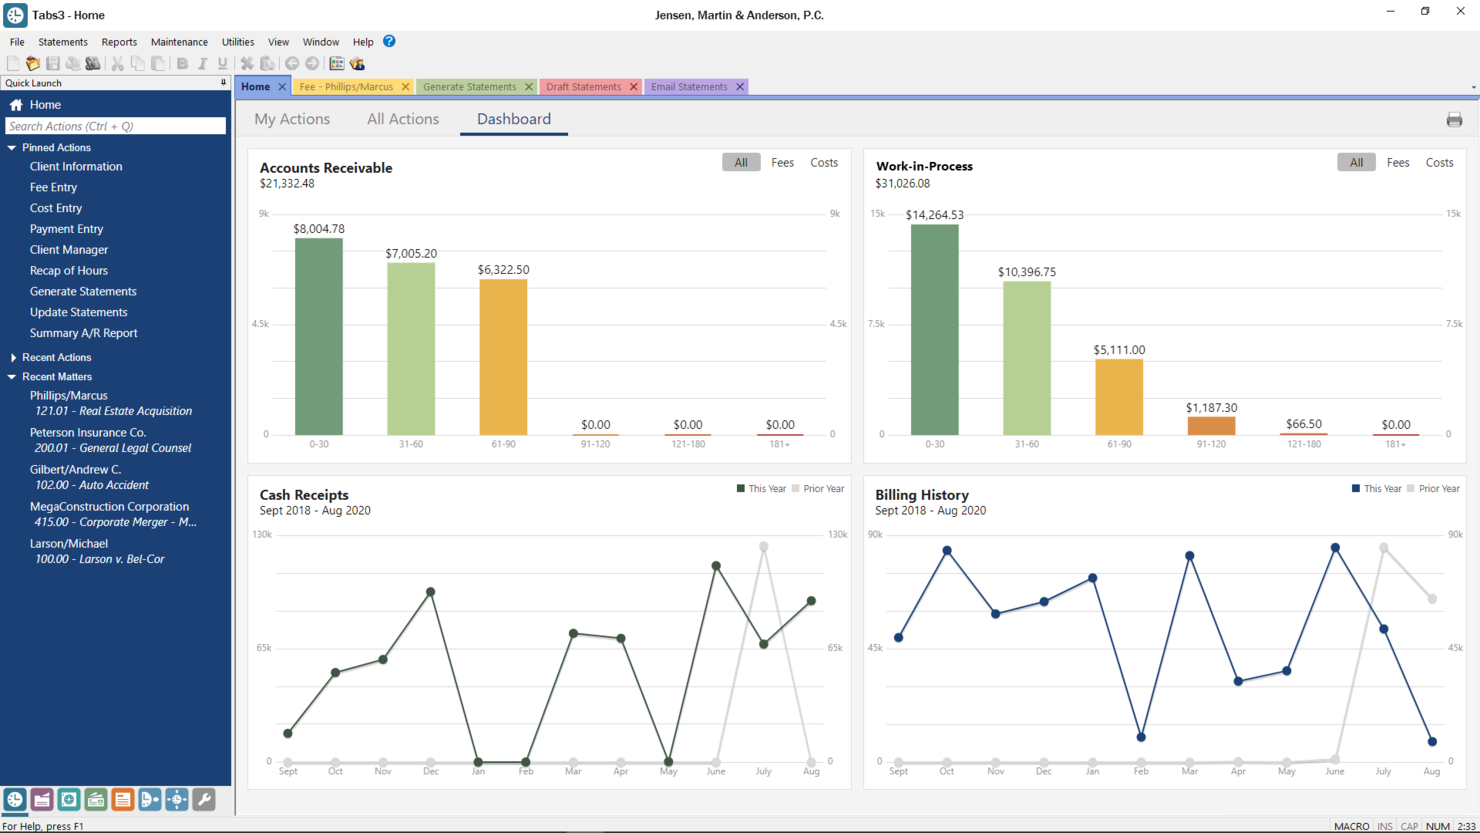The image size is (1480, 833).
Task: Click the blue Help question mark icon
Action: click(x=389, y=41)
